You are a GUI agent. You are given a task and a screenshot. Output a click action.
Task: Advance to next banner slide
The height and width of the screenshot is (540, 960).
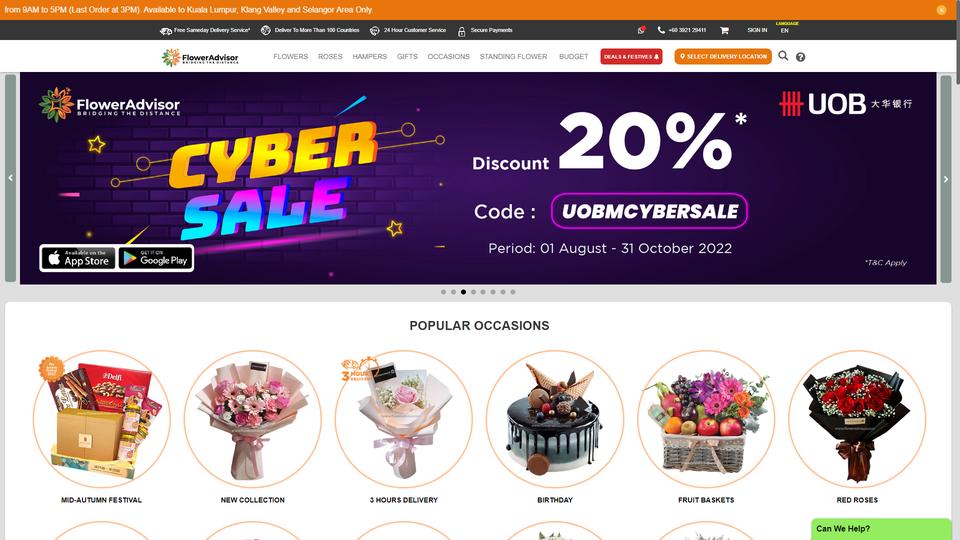click(x=946, y=179)
